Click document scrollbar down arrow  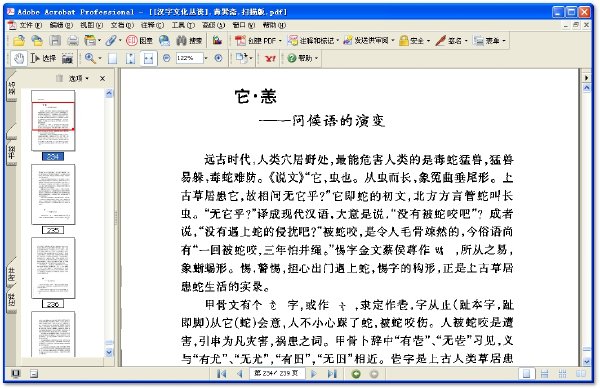587,361
